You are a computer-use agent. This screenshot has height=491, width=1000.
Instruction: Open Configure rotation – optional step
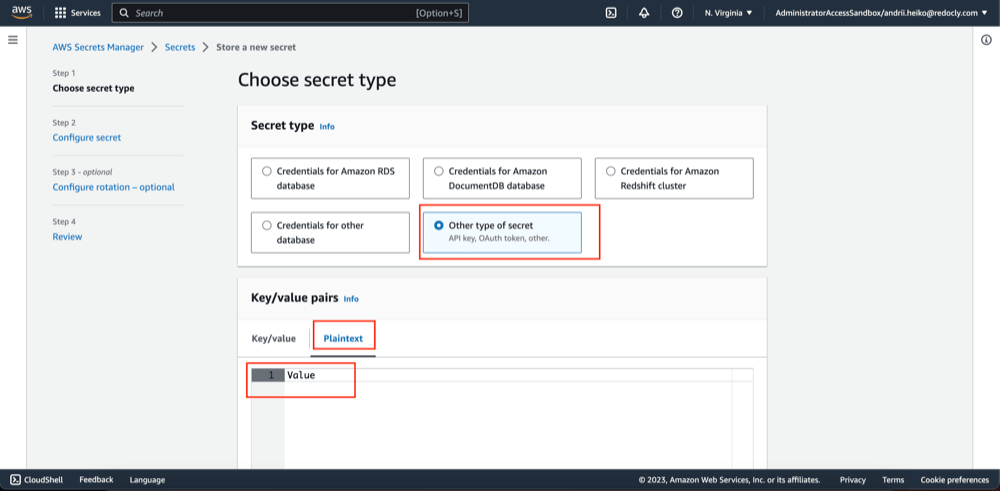(x=114, y=187)
